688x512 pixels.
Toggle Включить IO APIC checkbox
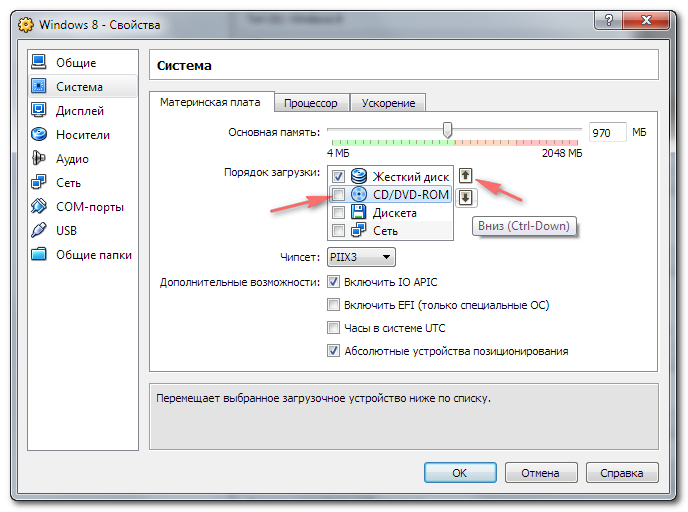point(333,282)
